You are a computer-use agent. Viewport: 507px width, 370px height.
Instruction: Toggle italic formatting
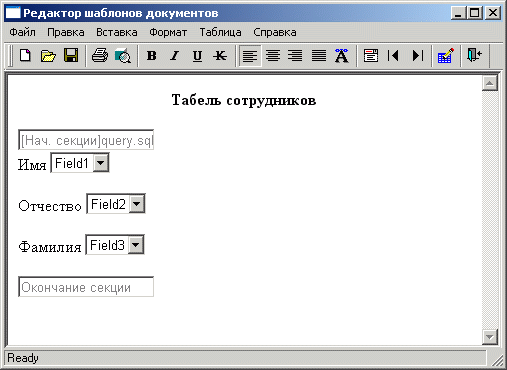(x=174, y=56)
